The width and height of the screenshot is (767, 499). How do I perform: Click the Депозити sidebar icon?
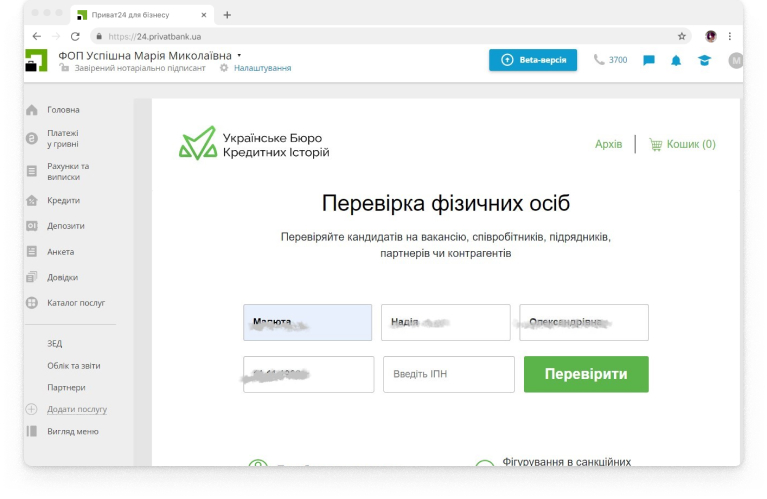click(32, 226)
